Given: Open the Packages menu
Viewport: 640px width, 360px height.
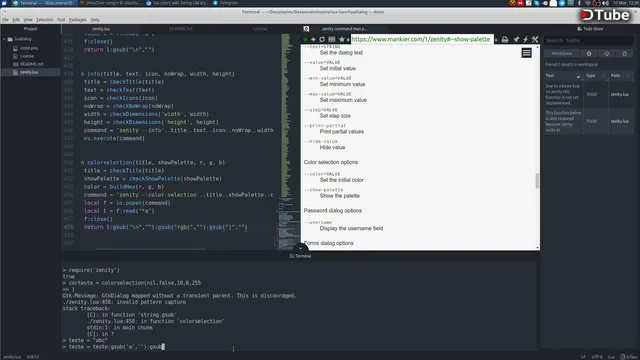Looking at the screenshot, I should point(78,20).
